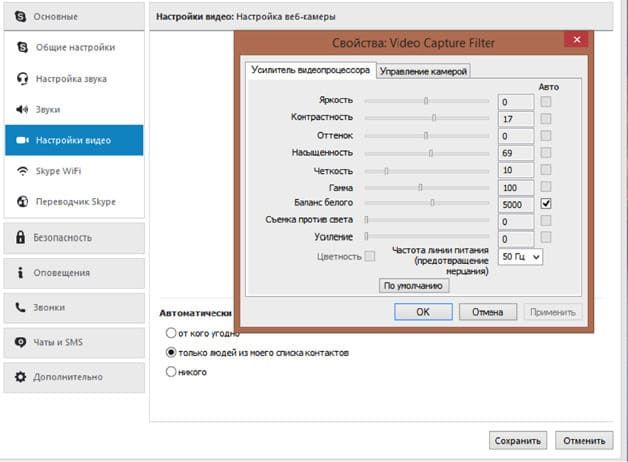Click the headset icon for Настройка звука

(x=22, y=78)
